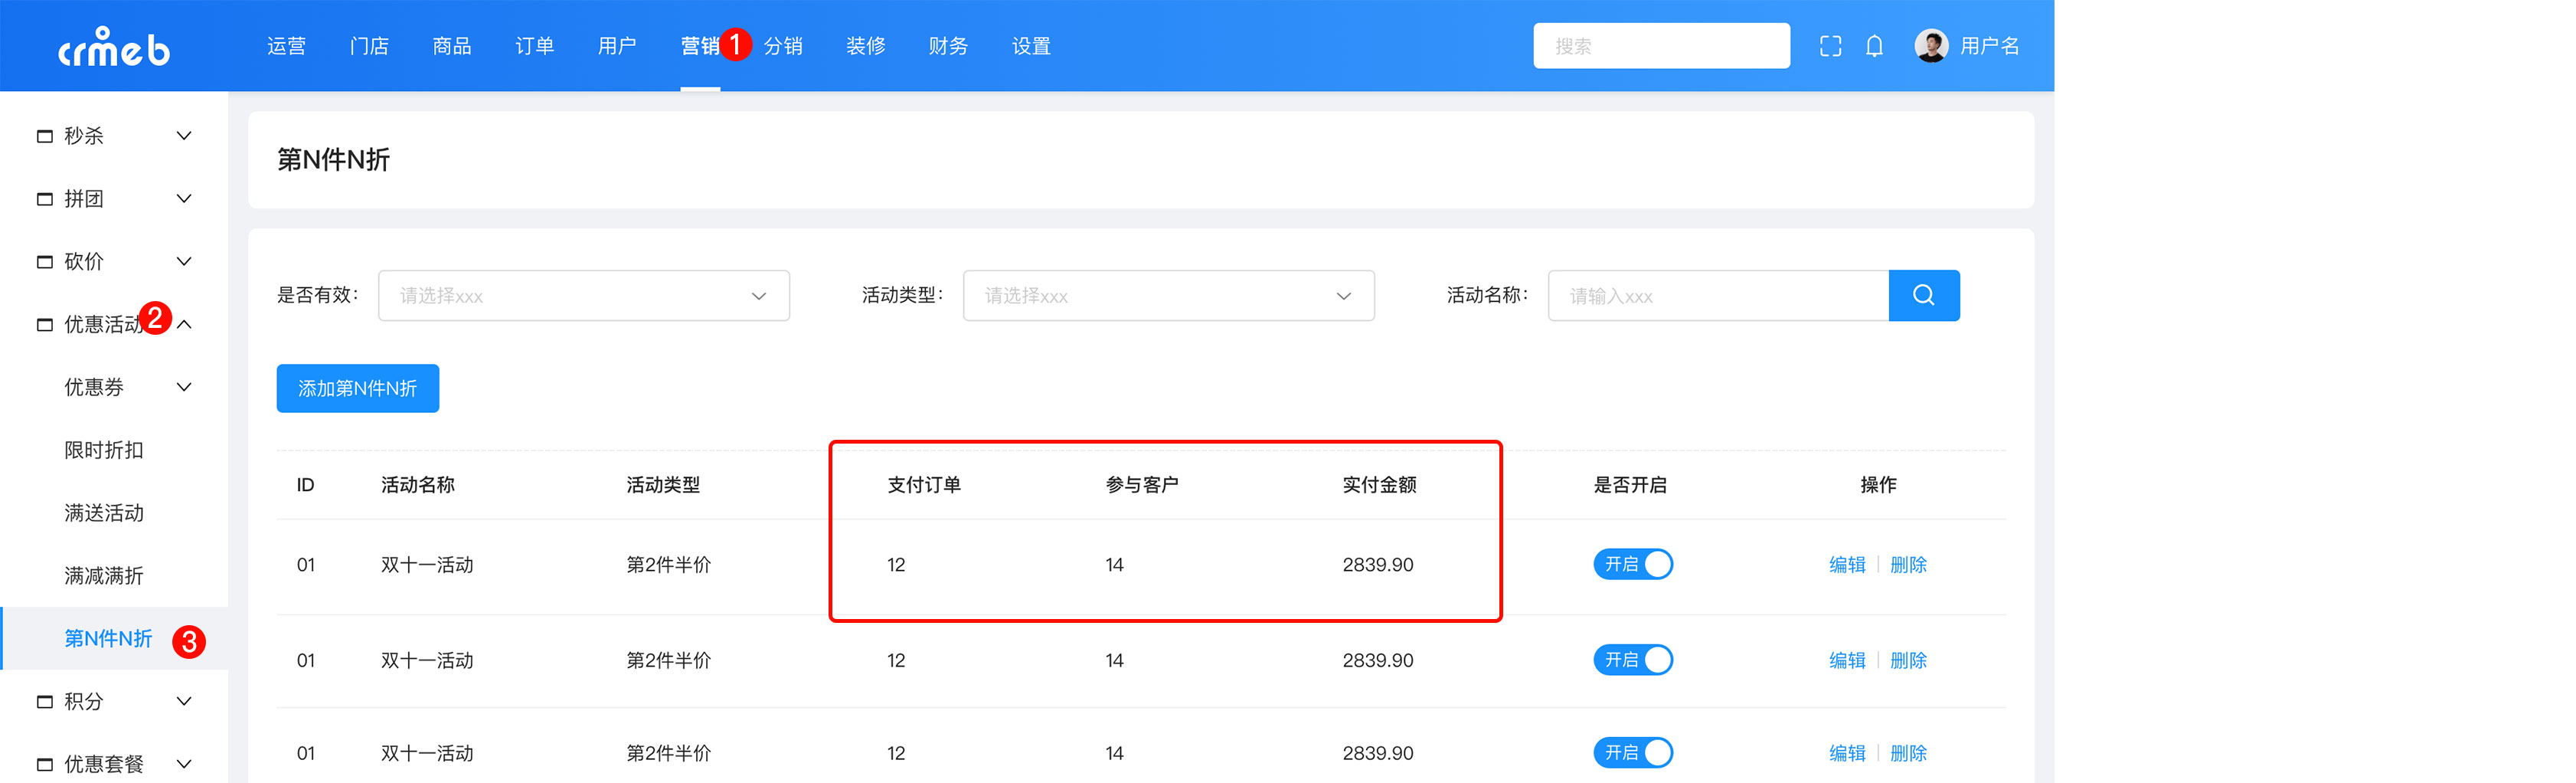The height and width of the screenshot is (783, 2576).
Task: Click 删除 link in second row
Action: coord(1908,661)
